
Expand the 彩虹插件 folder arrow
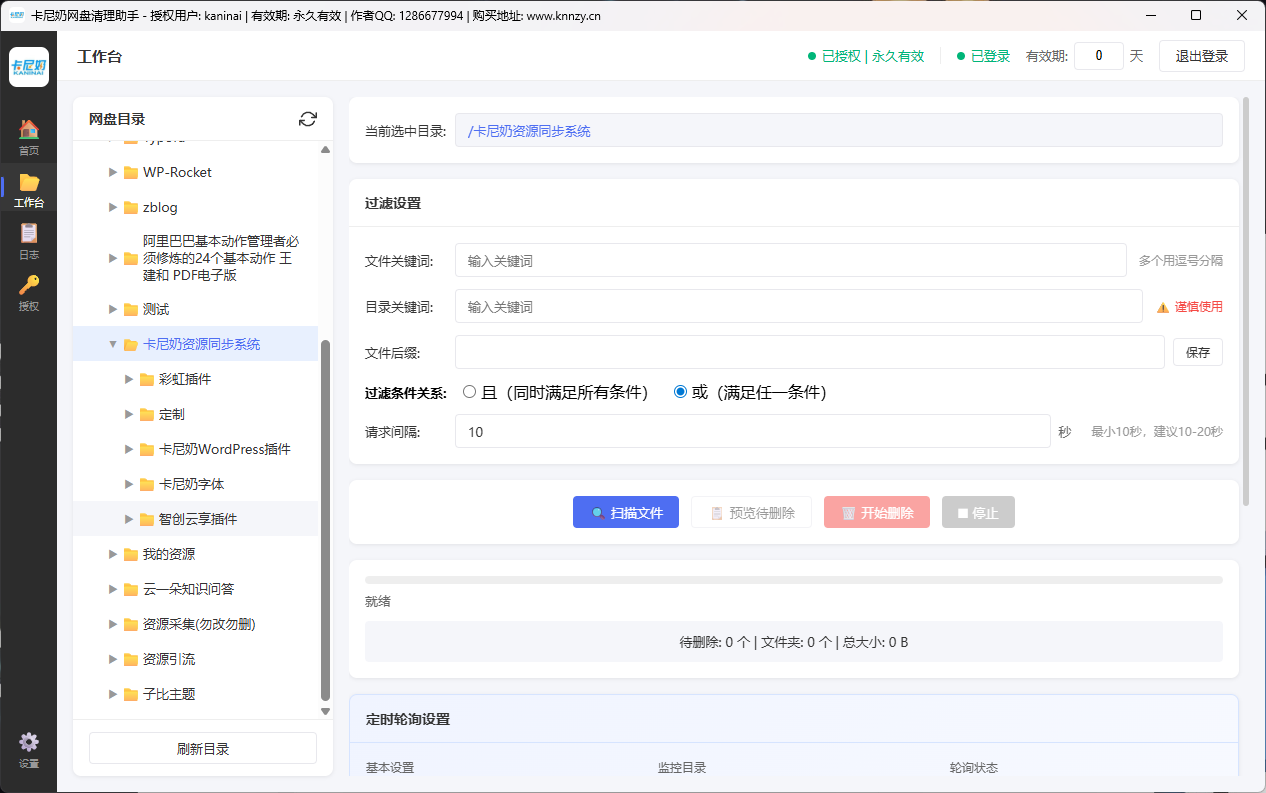(129, 379)
